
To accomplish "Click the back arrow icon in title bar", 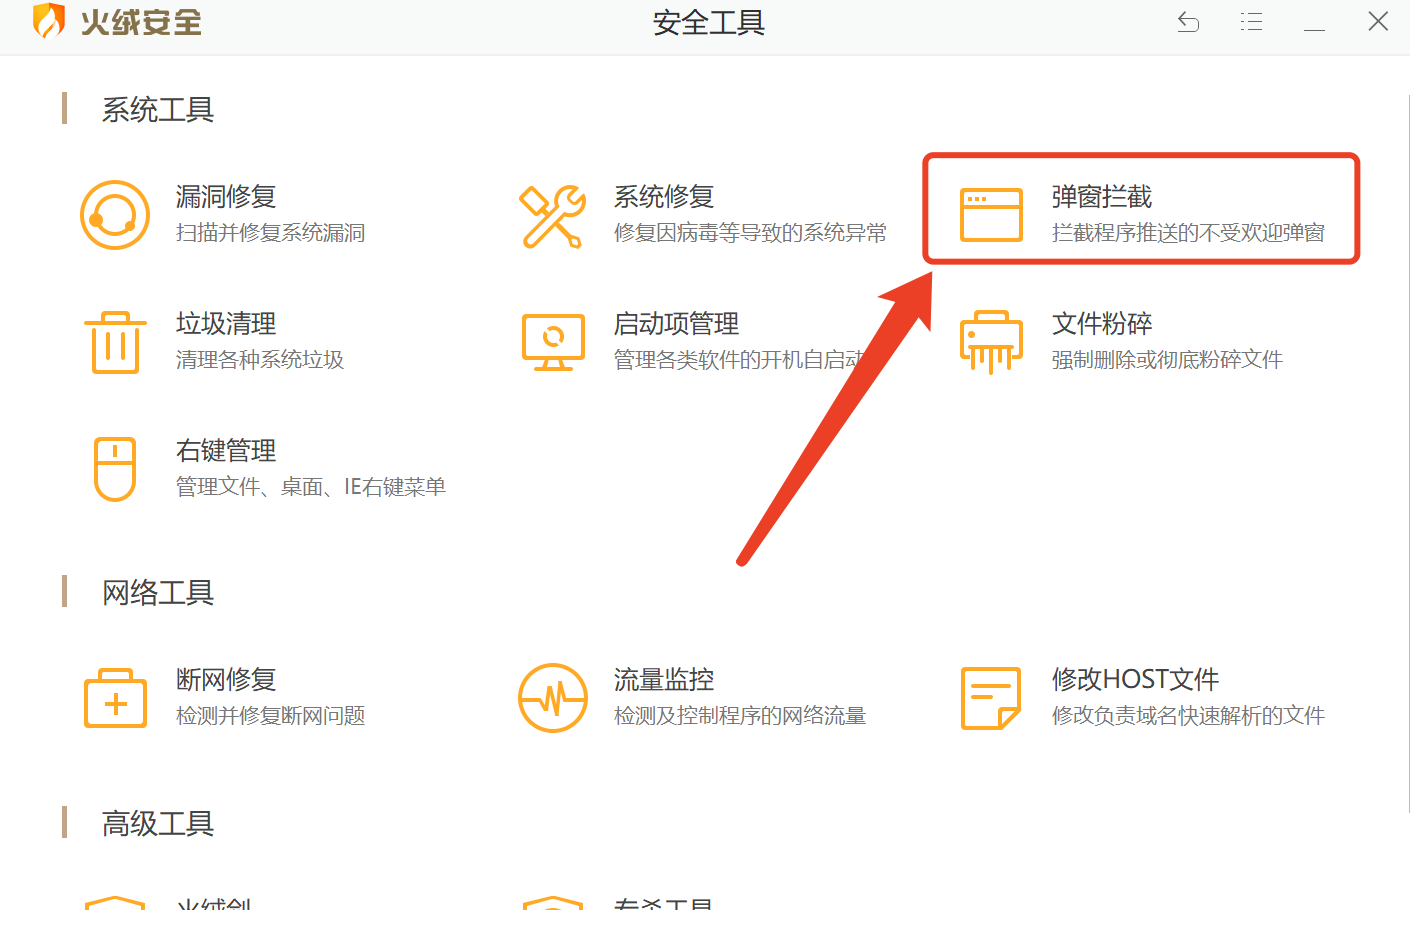I will pyautogui.click(x=1188, y=22).
